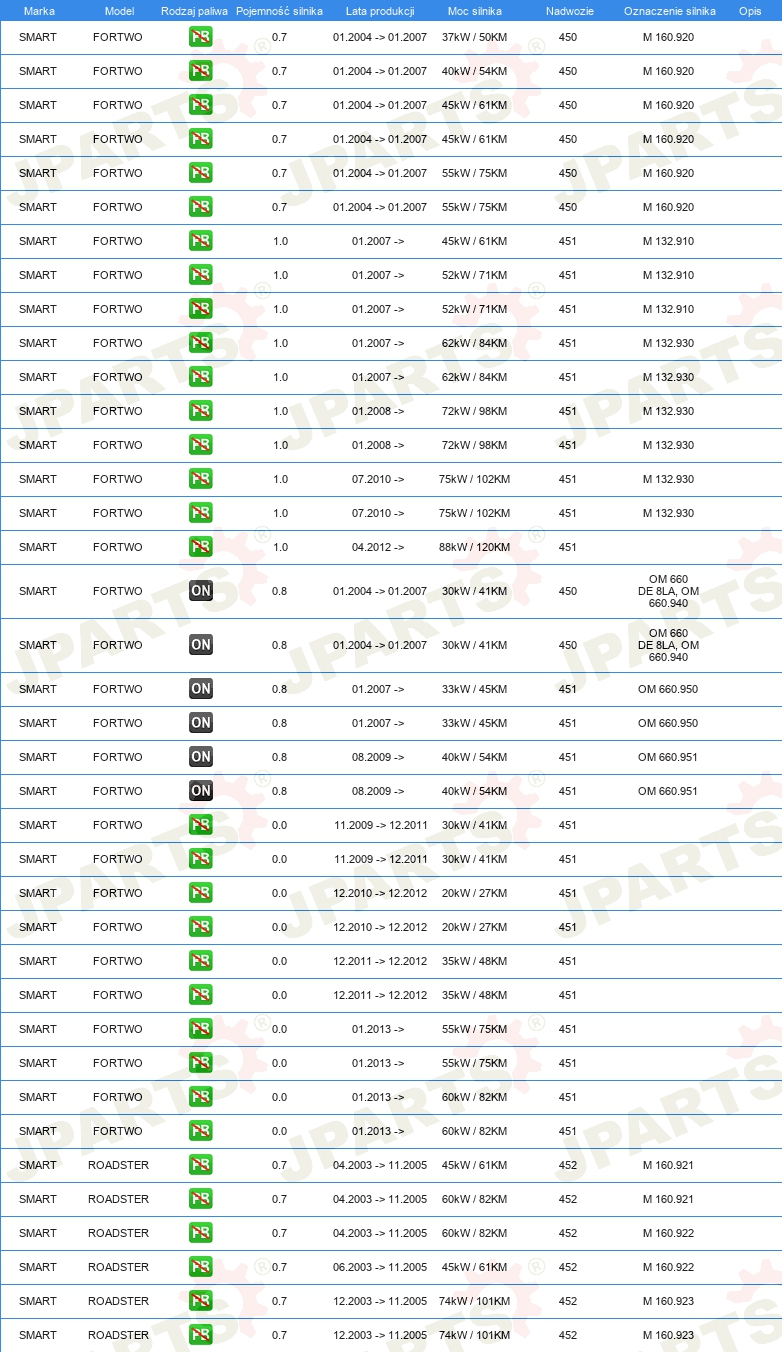This screenshot has width=782, height=1352.
Task: Click engine capacity '0.7' in the 37kW / 50KM row
Action: (x=279, y=37)
